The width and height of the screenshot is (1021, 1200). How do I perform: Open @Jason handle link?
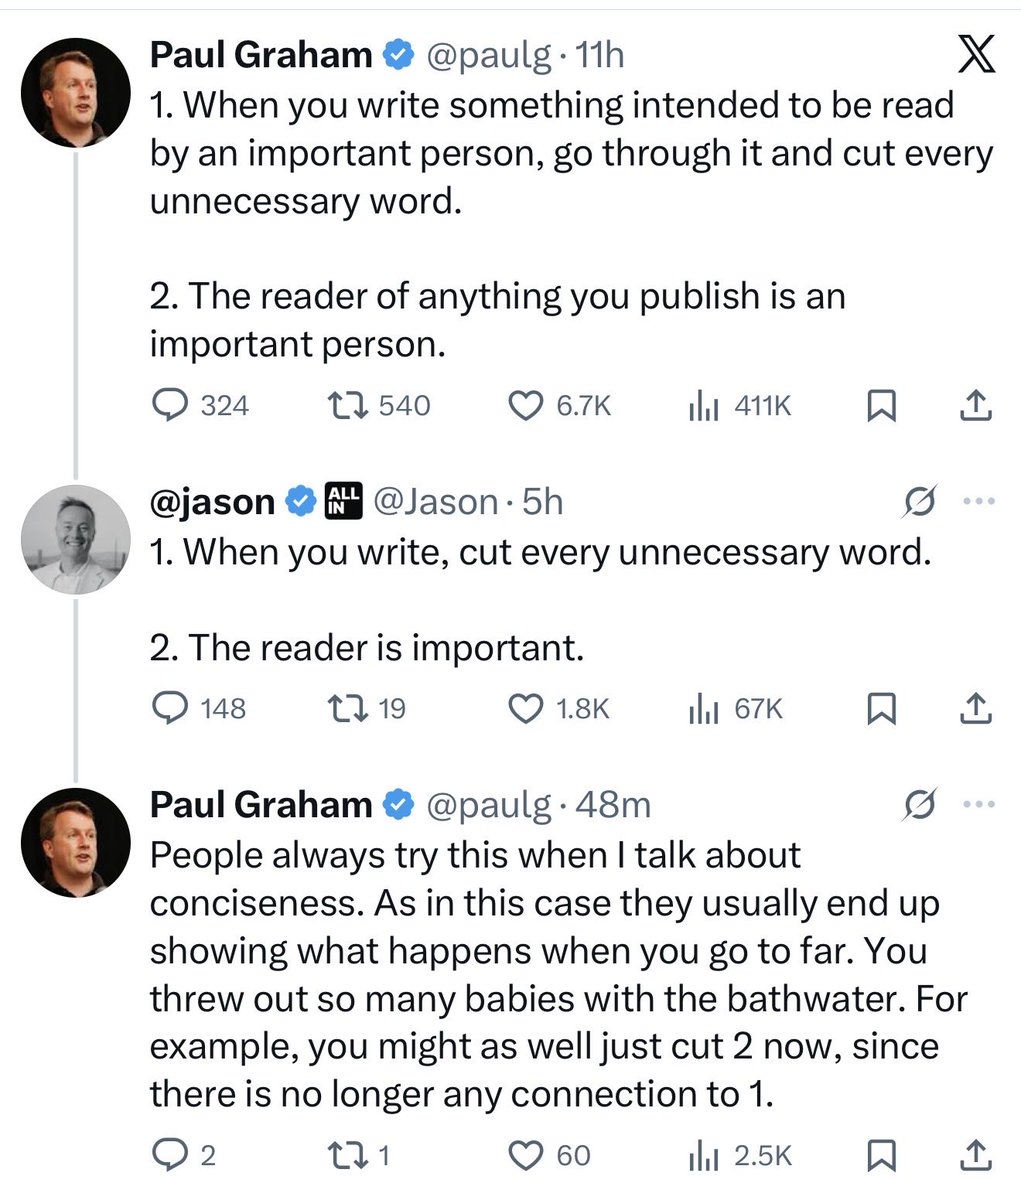pos(436,502)
